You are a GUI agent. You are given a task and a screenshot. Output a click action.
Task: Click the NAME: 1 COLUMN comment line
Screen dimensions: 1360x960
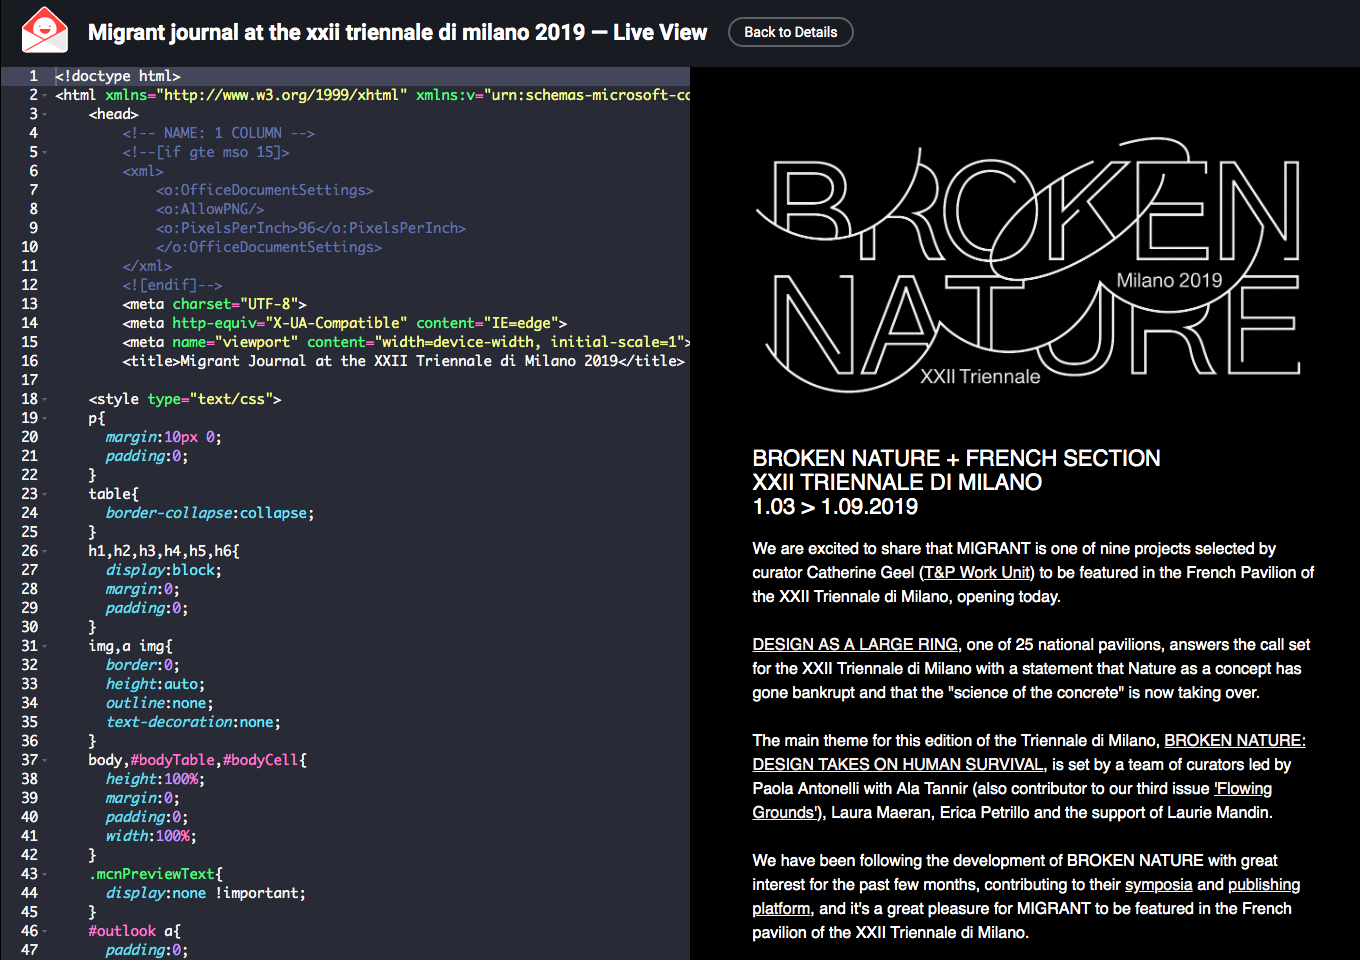pos(219,133)
